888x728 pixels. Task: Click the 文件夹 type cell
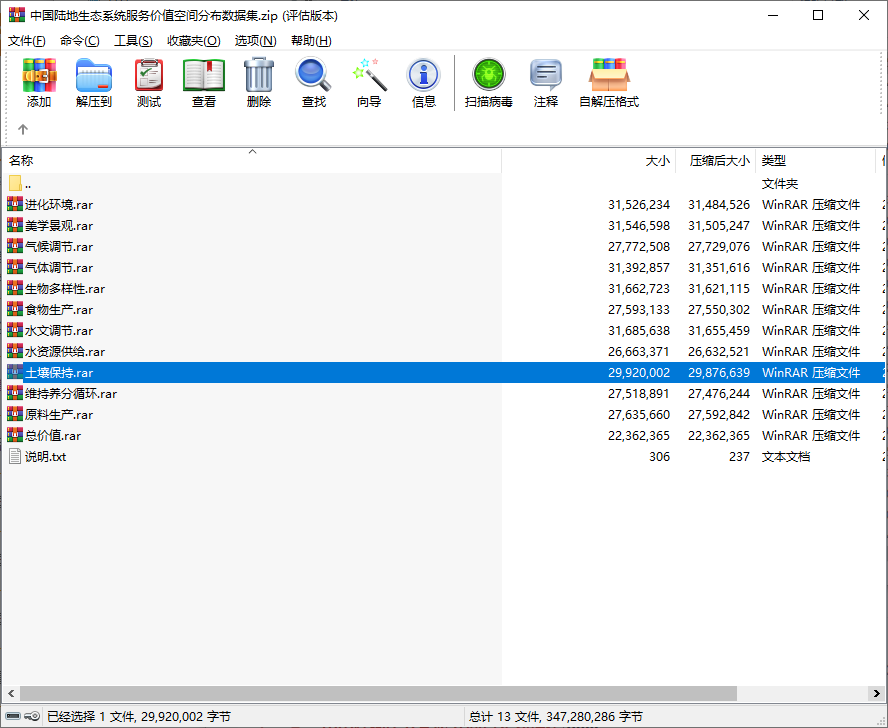779,184
